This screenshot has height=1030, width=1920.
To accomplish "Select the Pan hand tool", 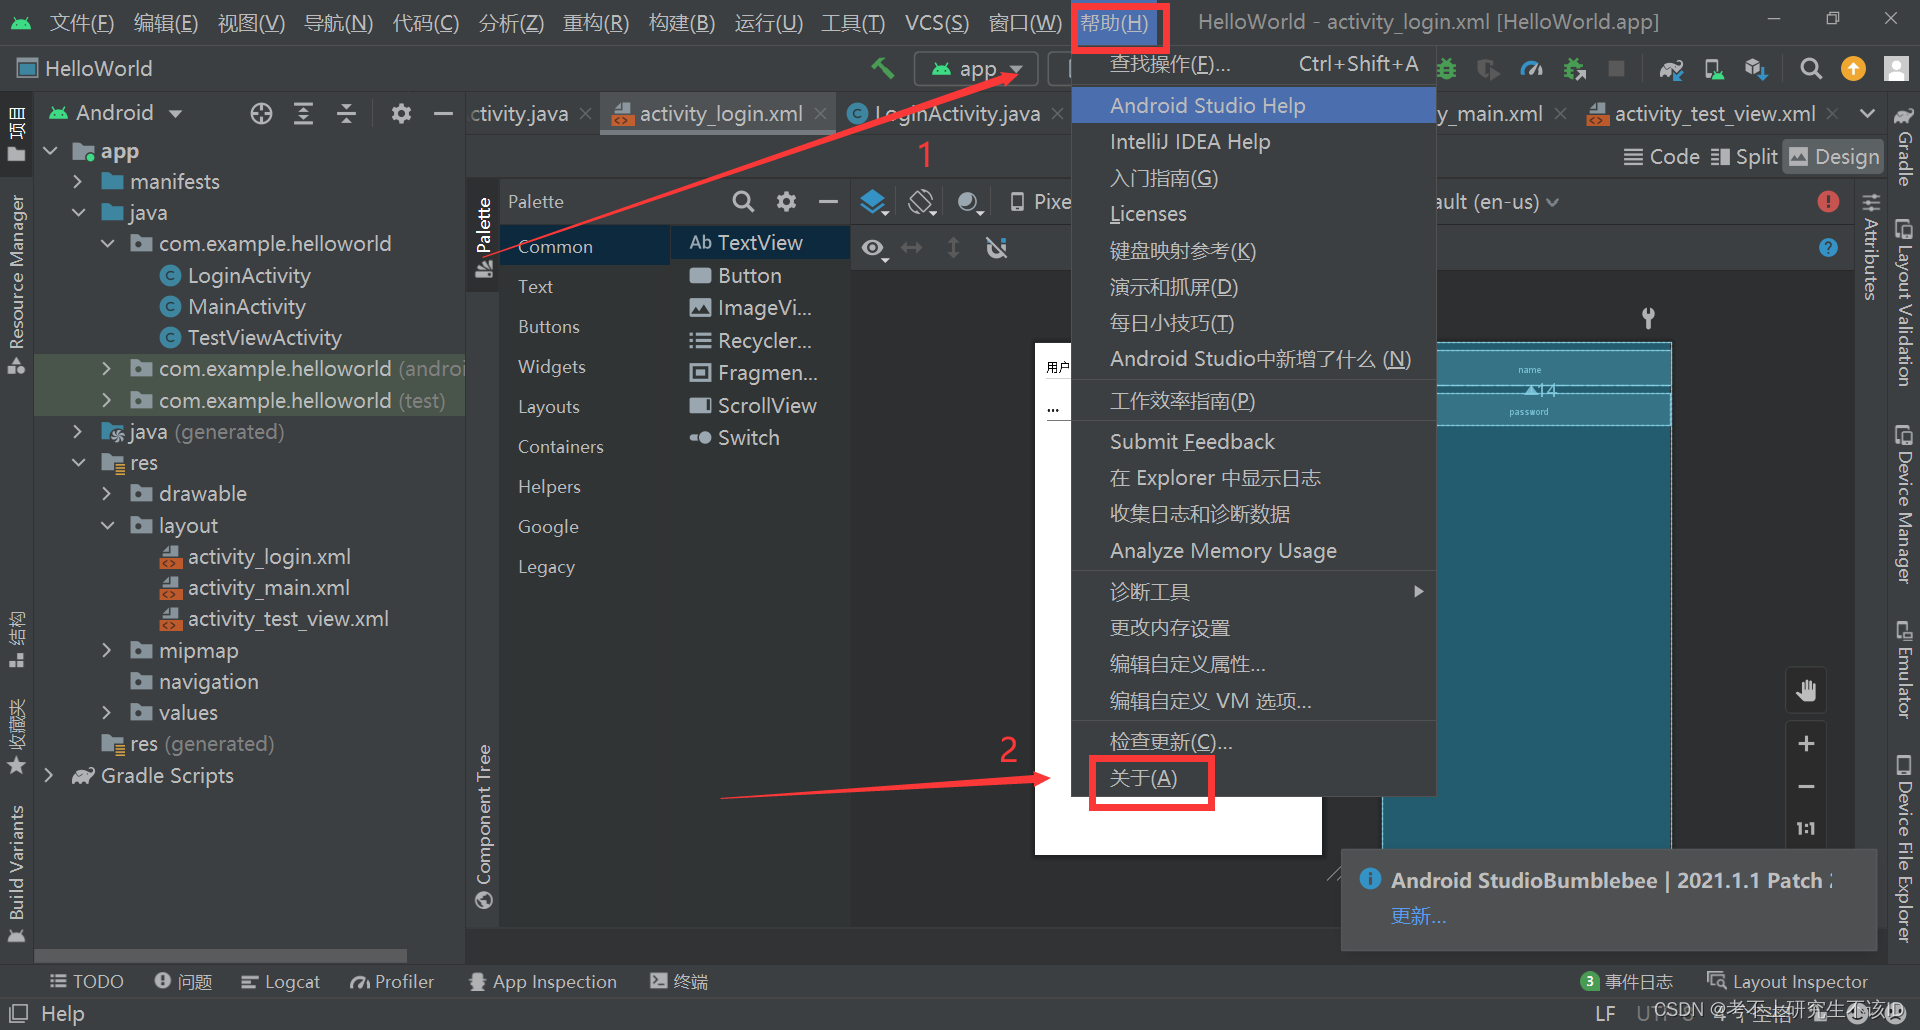I will (1806, 691).
